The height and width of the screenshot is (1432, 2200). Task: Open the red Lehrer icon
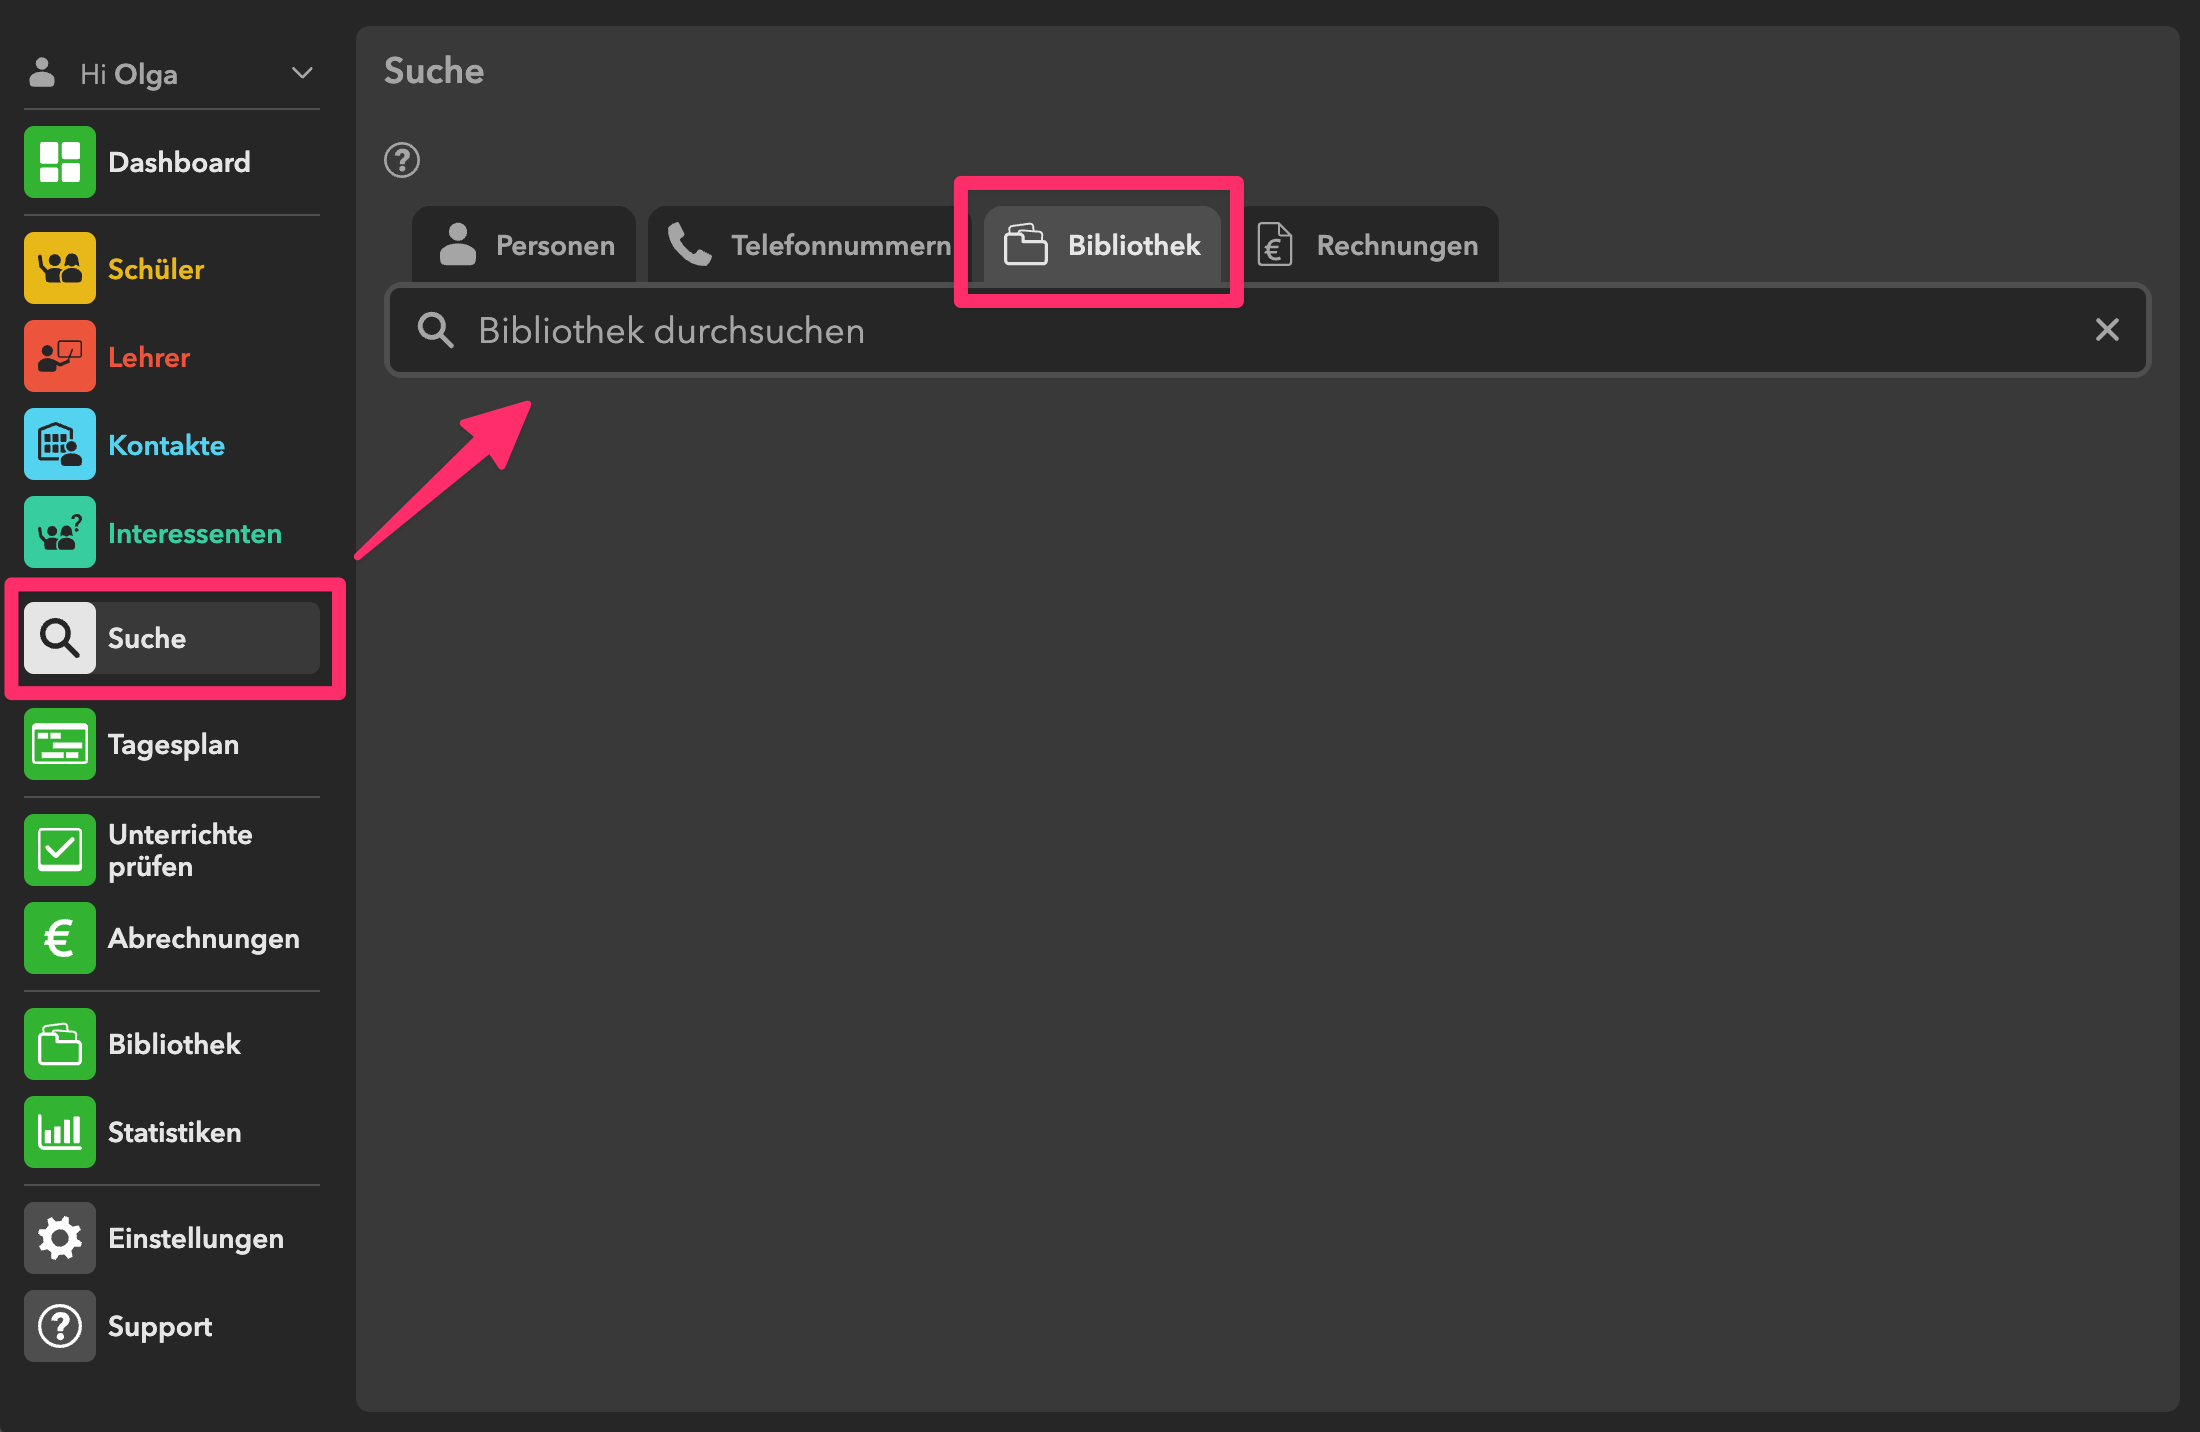(60, 356)
